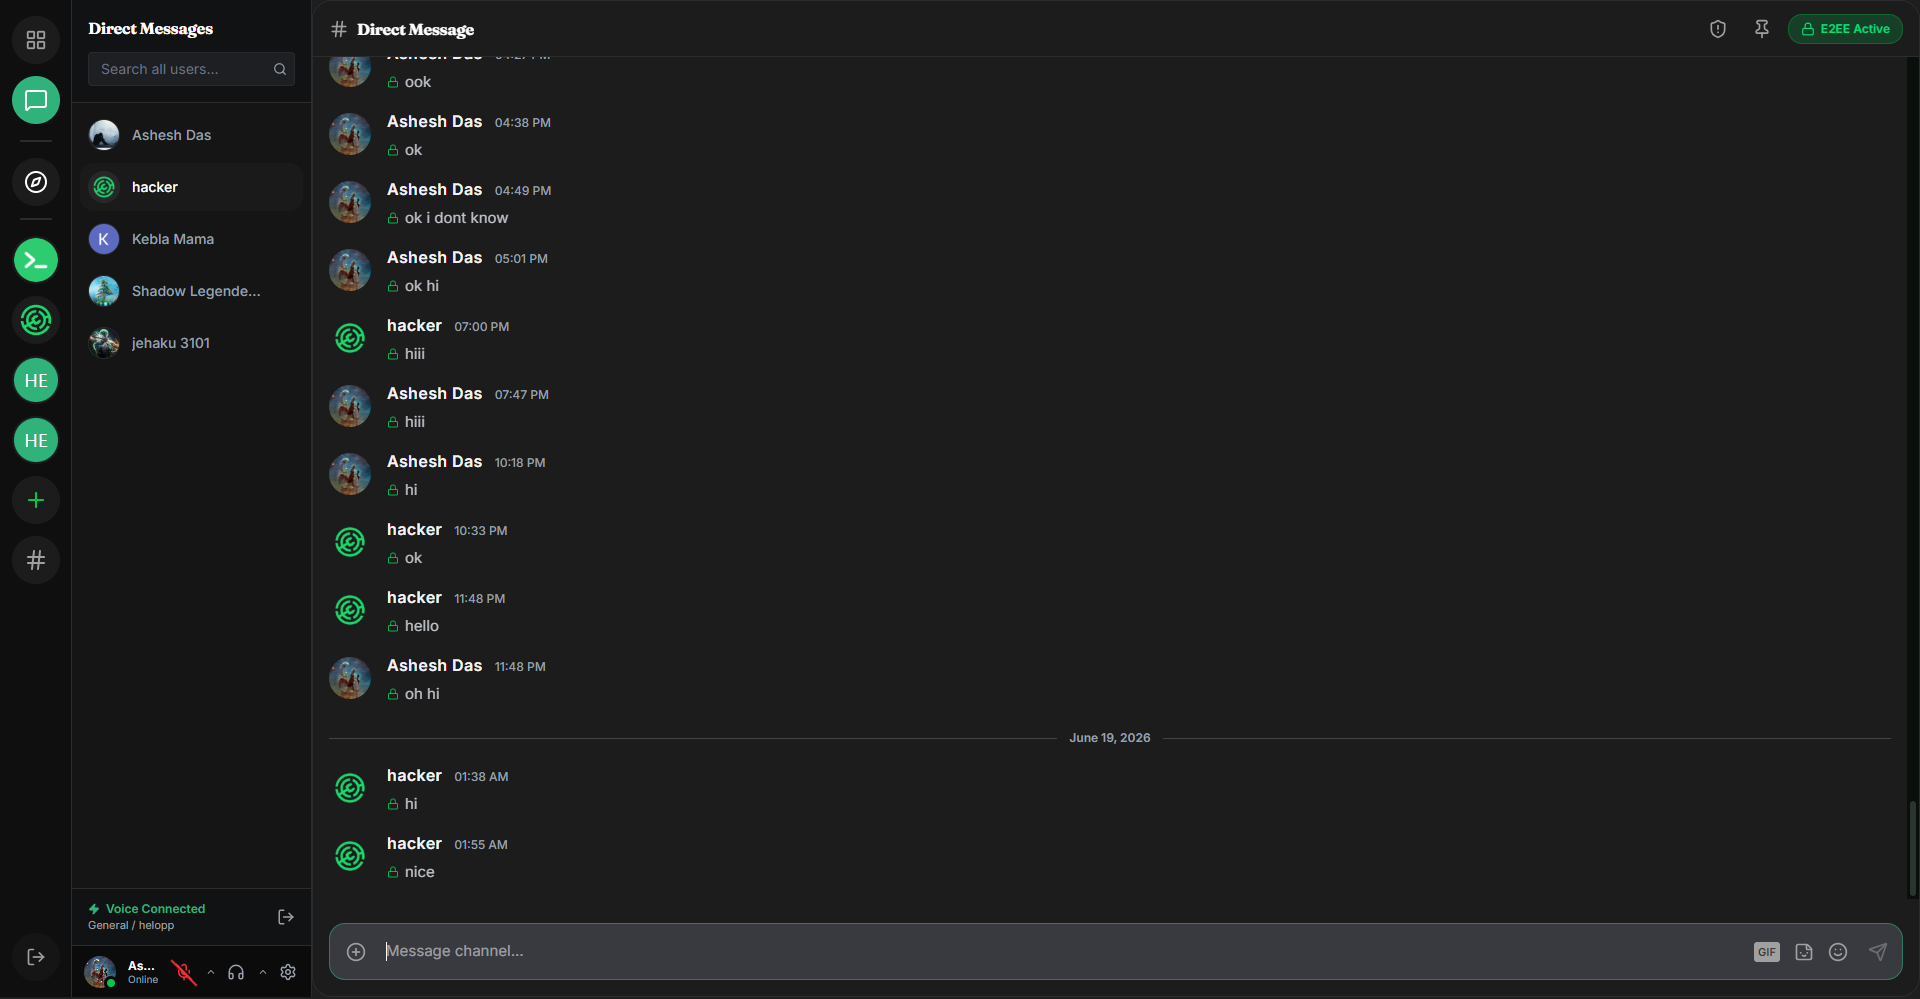This screenshot has width=1920, height=999.
Task: Open the dashboard grid icon in sidebar
Action: [x=36, y=40]
